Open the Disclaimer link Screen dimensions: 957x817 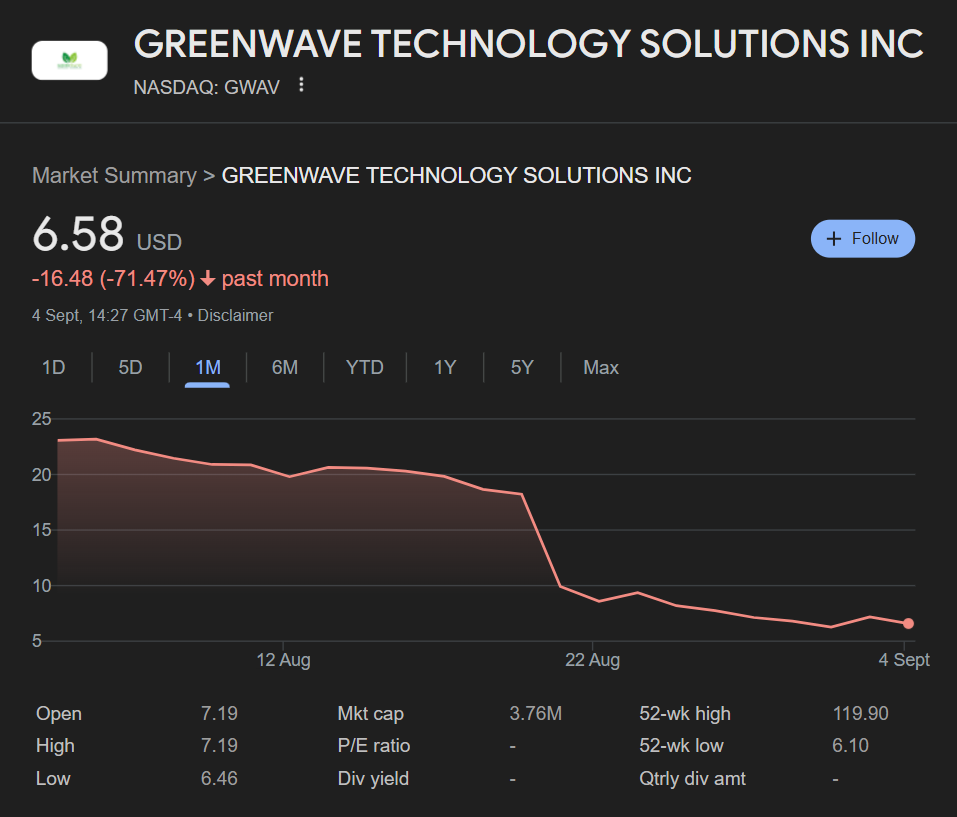pos(235,315)
